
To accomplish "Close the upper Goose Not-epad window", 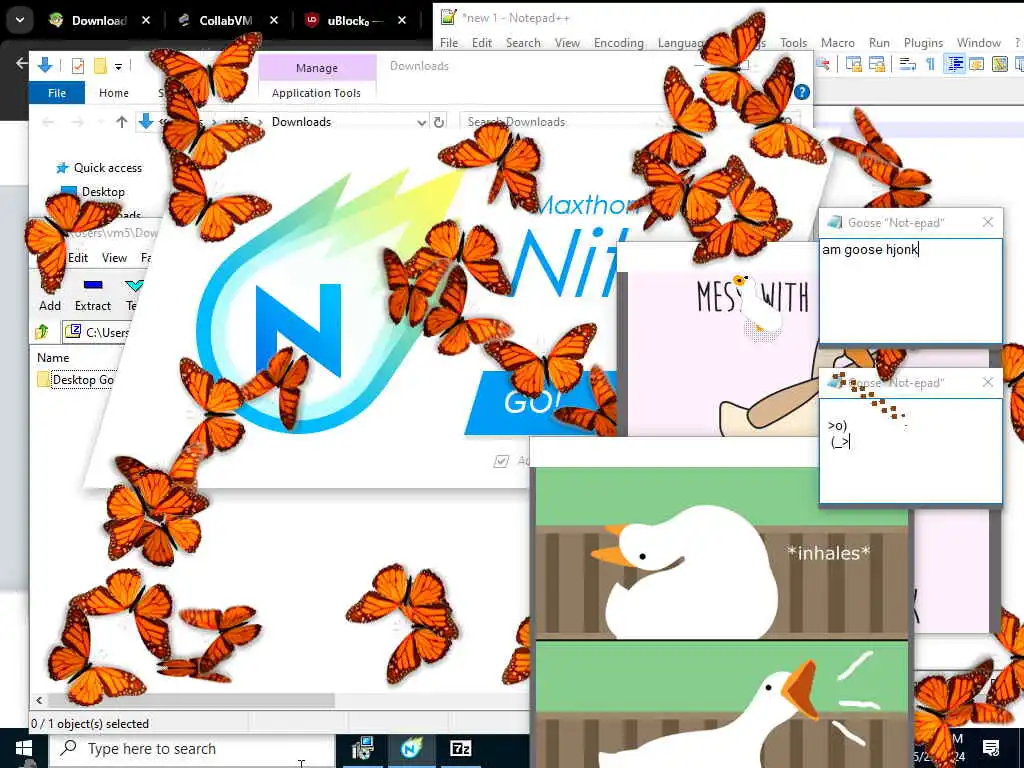I will pyautogui.click(x=988, y=223).
